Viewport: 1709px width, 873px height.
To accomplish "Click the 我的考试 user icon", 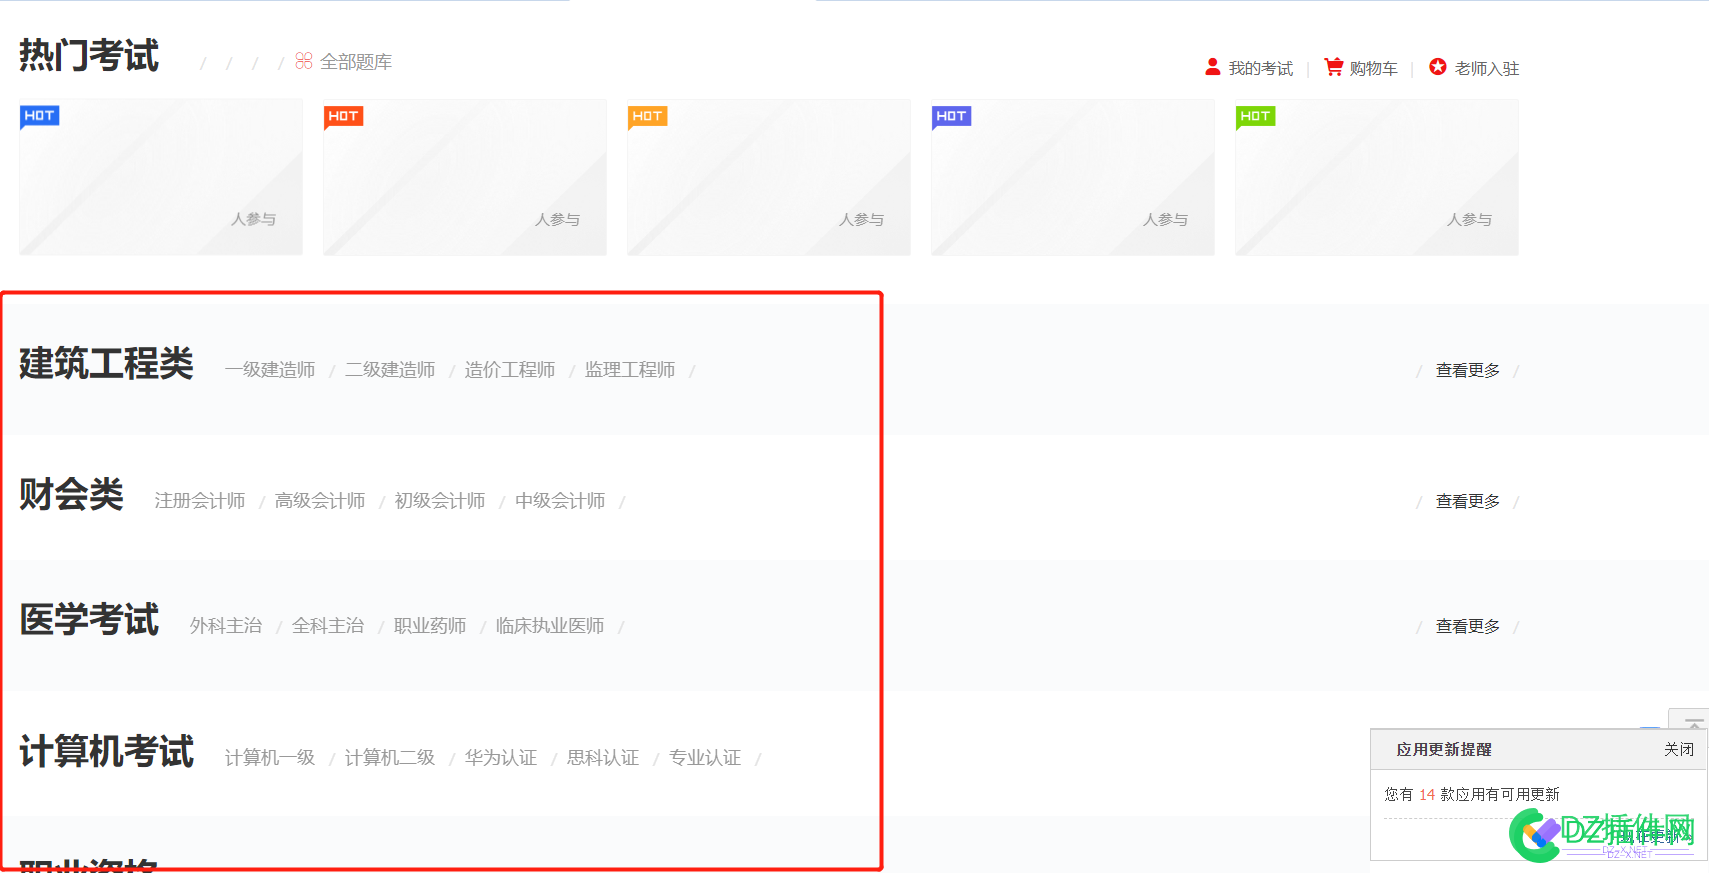I will pos(1213,67).
